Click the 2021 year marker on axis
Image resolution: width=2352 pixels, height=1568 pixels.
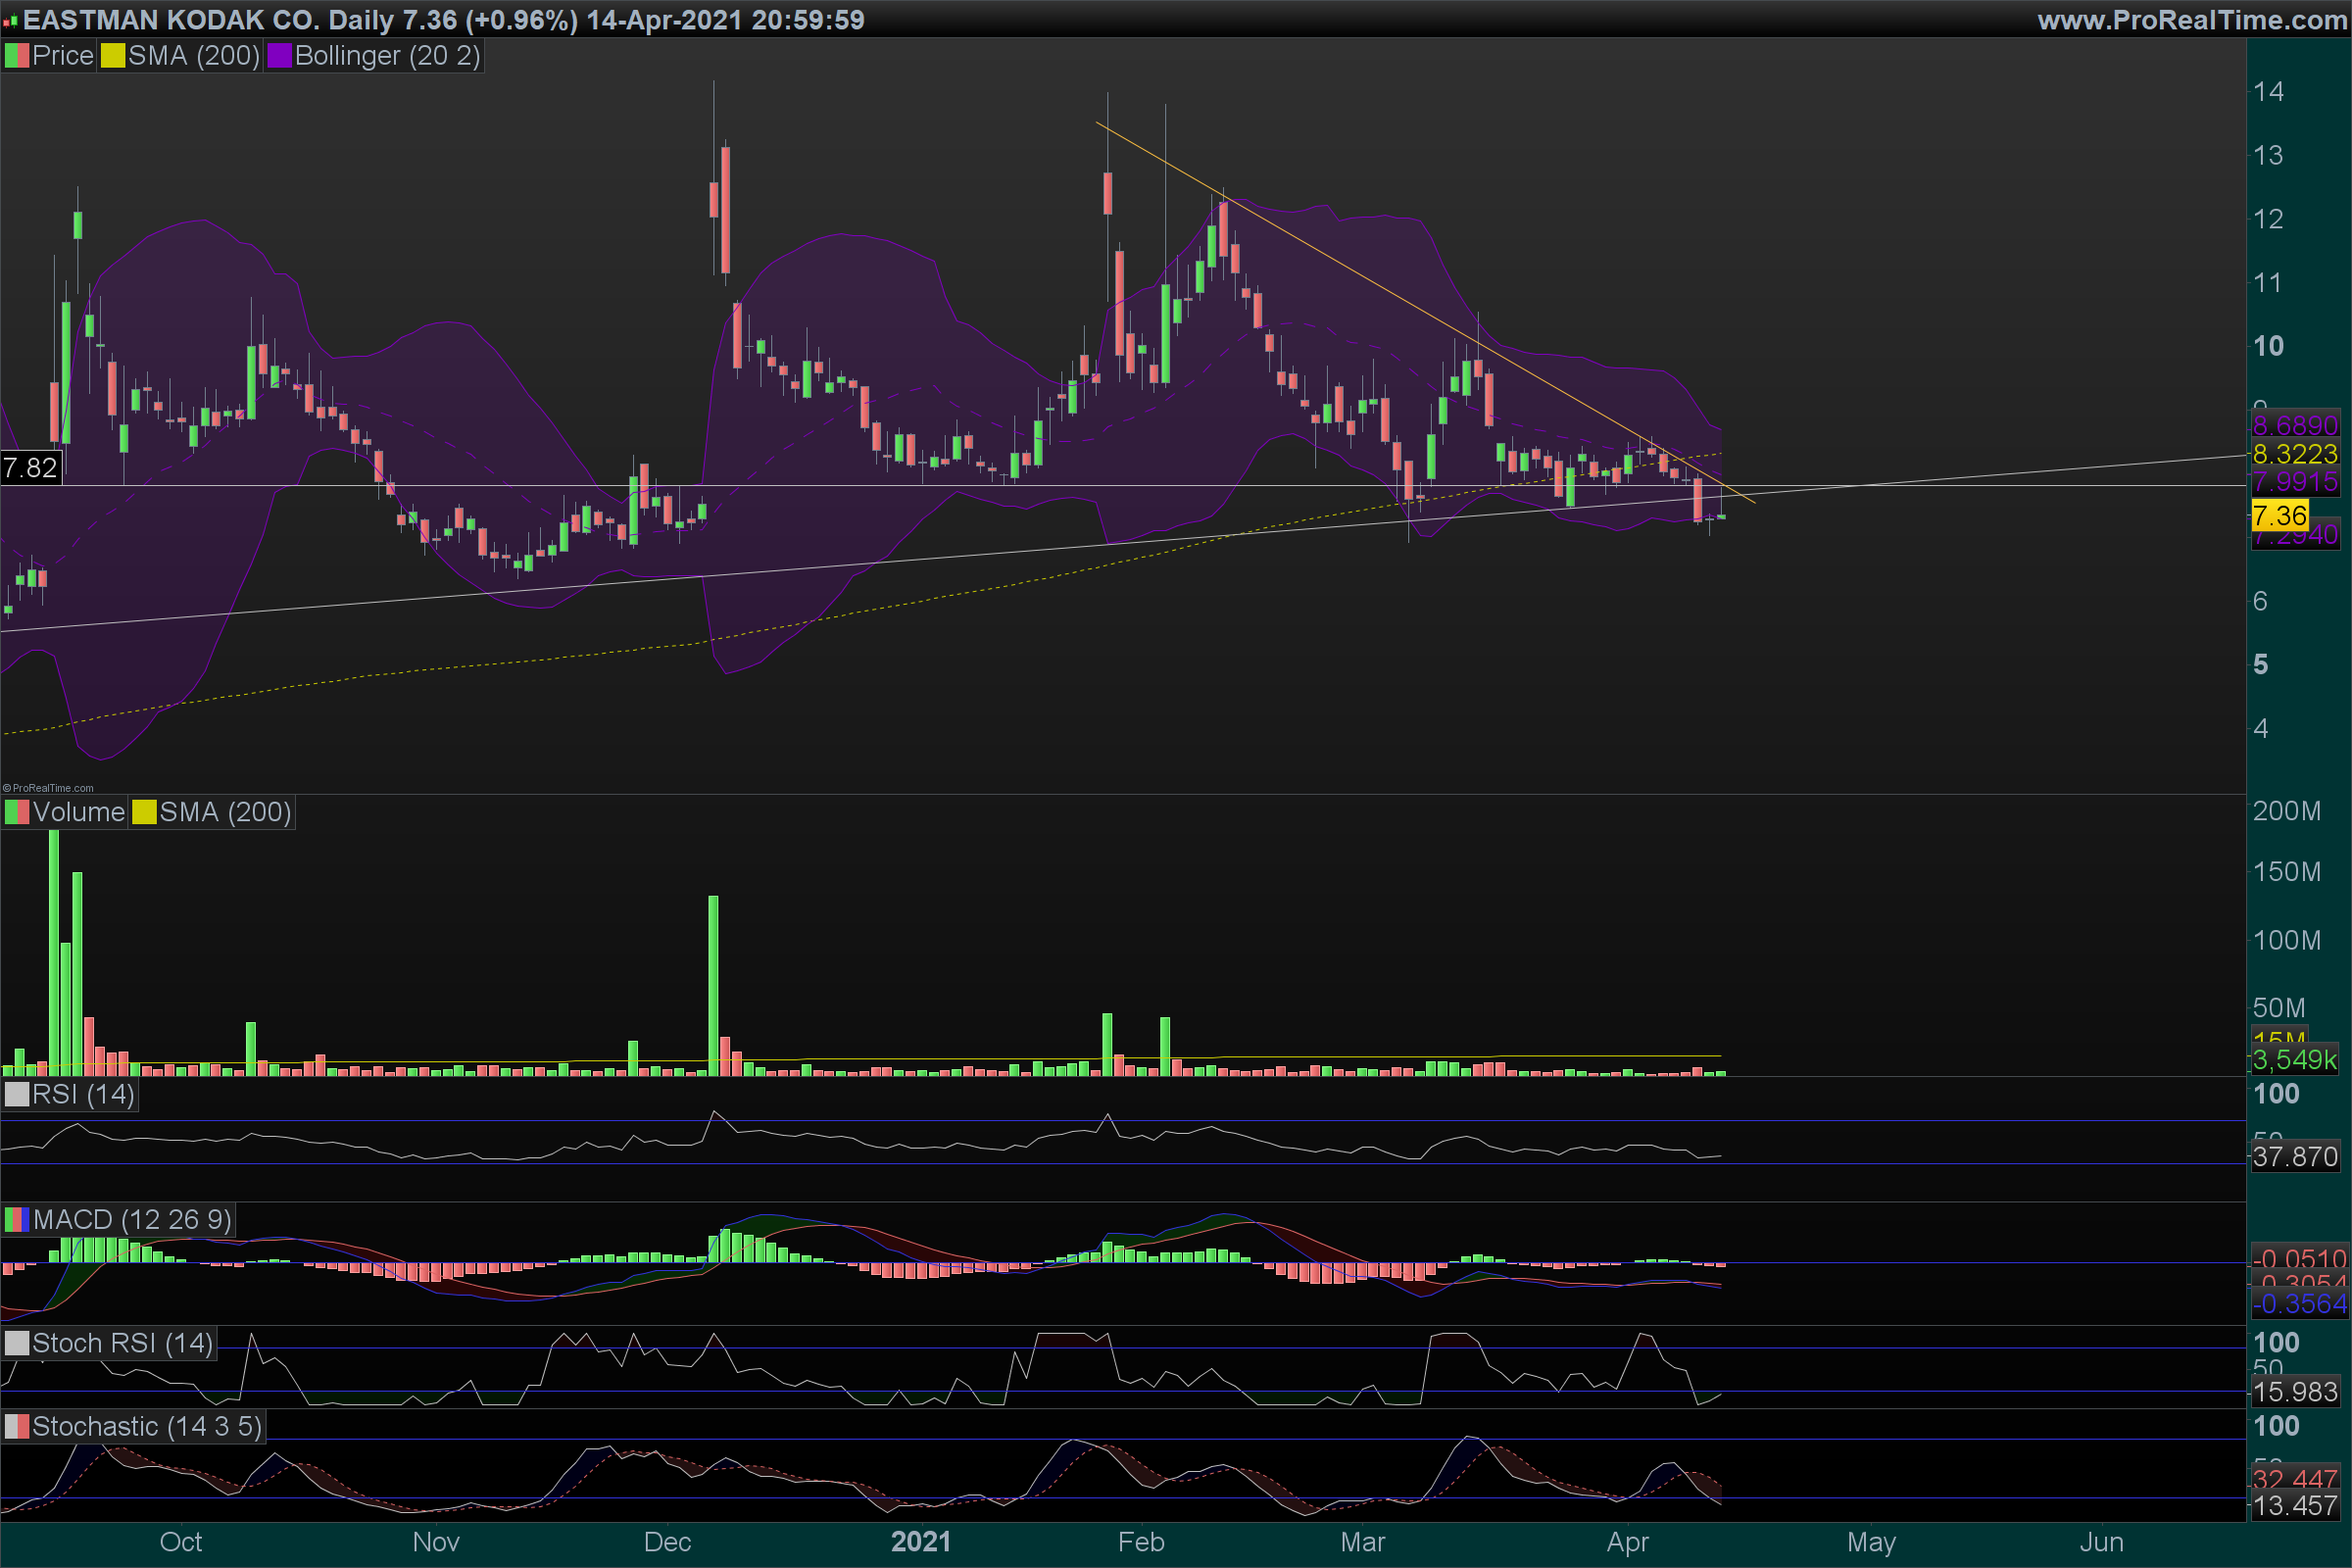click(920, 1541)
